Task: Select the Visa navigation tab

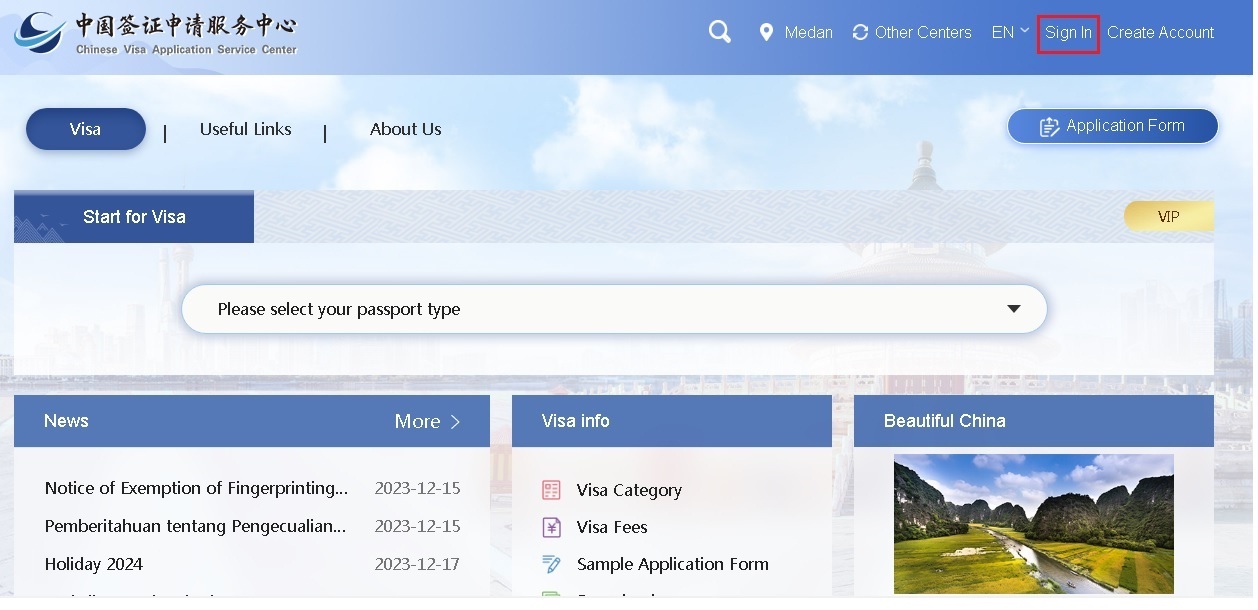Action: (x=86, y=129)
